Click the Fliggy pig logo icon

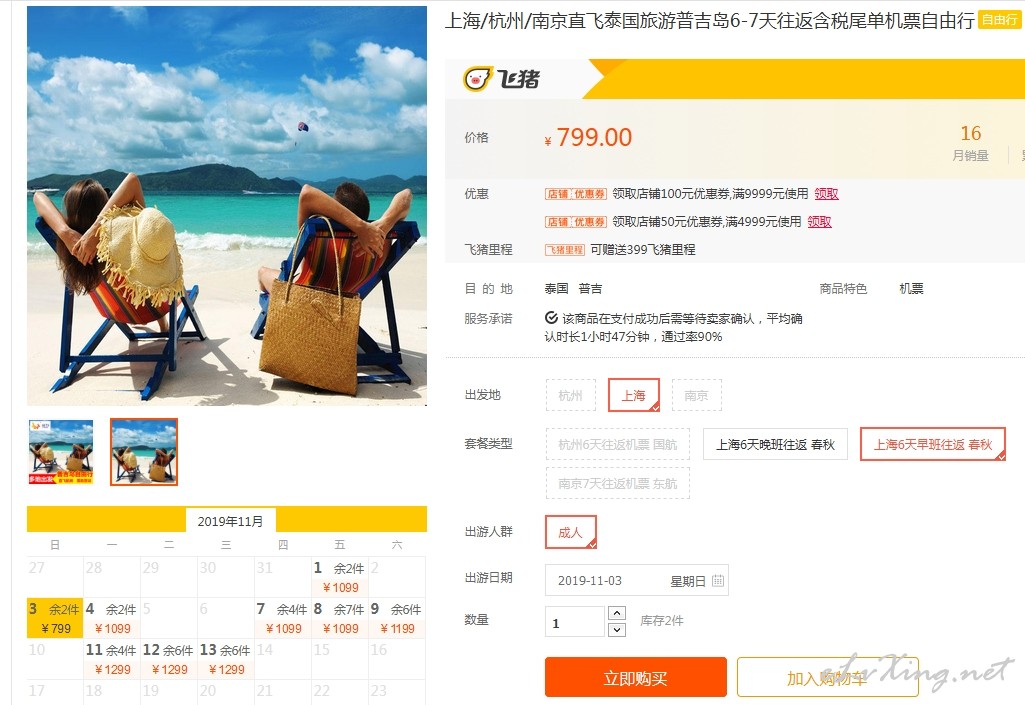pos(478,79)
